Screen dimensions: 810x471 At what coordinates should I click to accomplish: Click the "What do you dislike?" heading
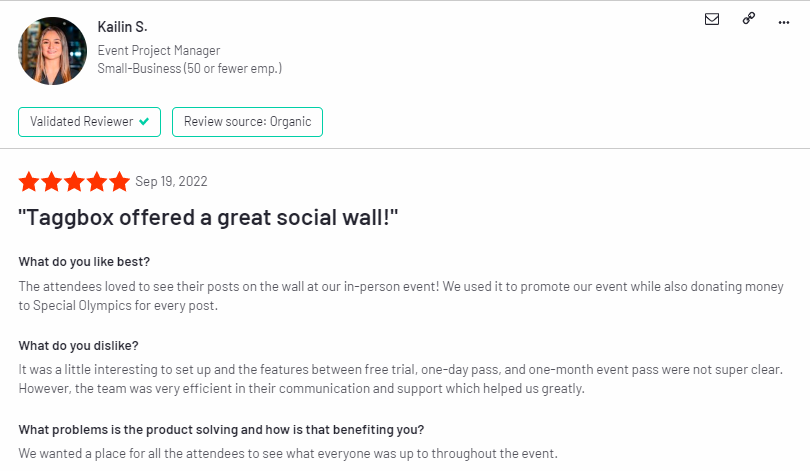(78, 346)
